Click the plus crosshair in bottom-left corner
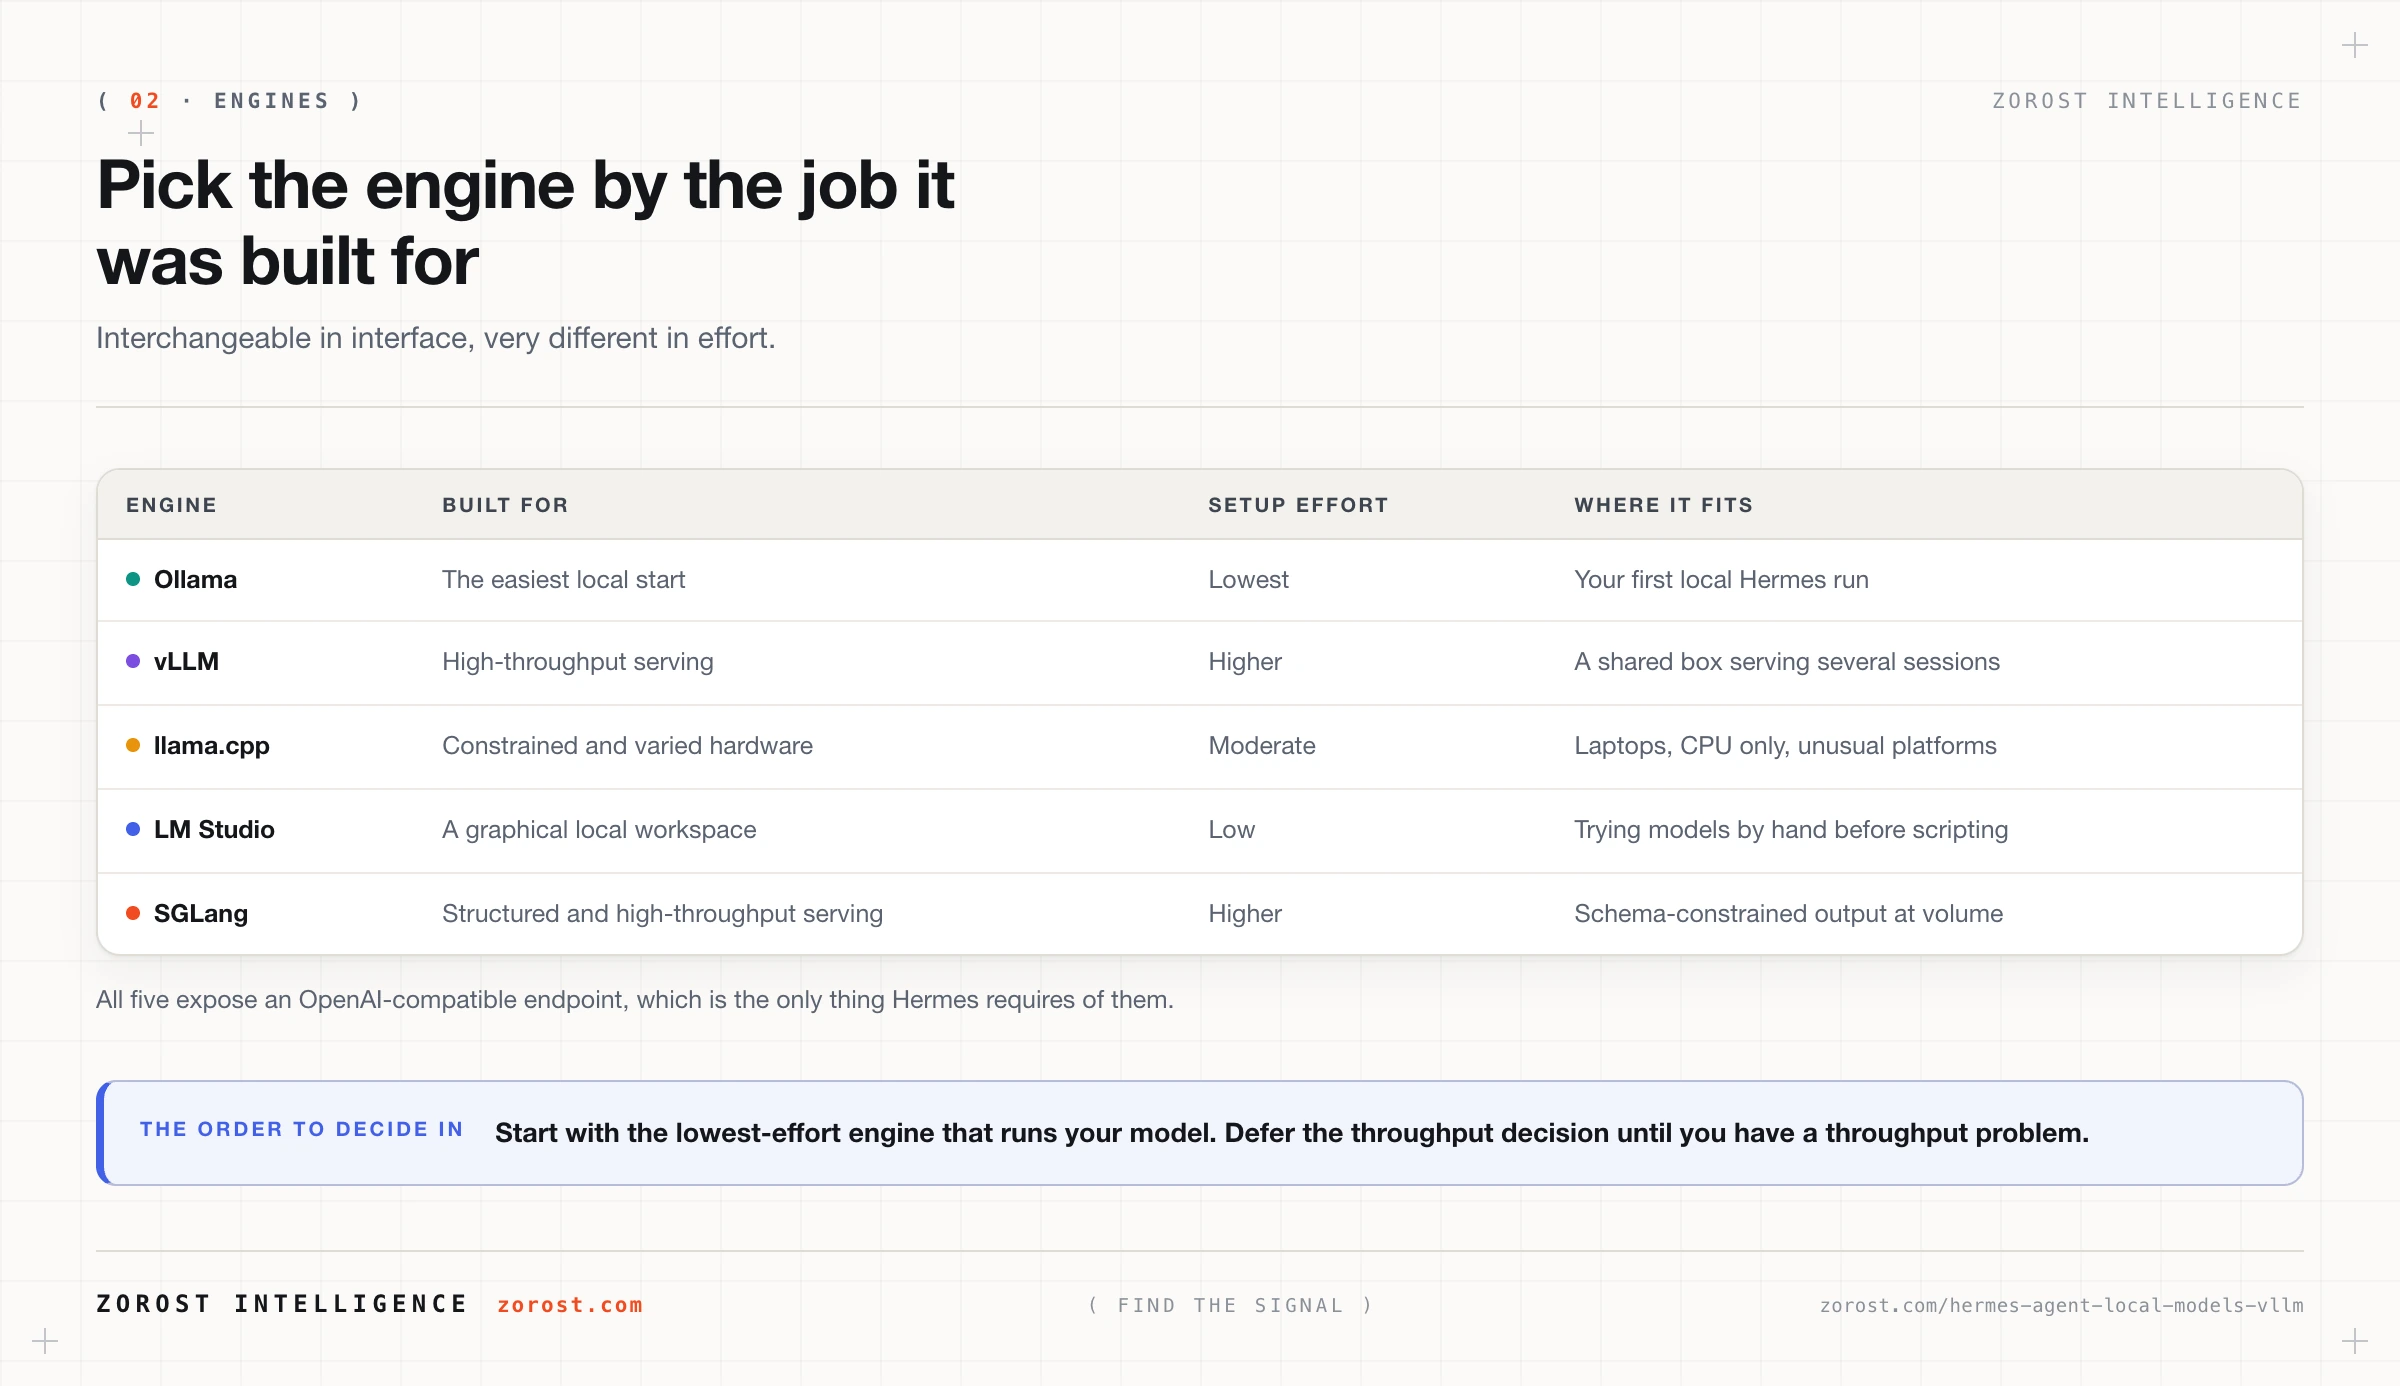Screen dimensions: 2400x1386 45,1341
